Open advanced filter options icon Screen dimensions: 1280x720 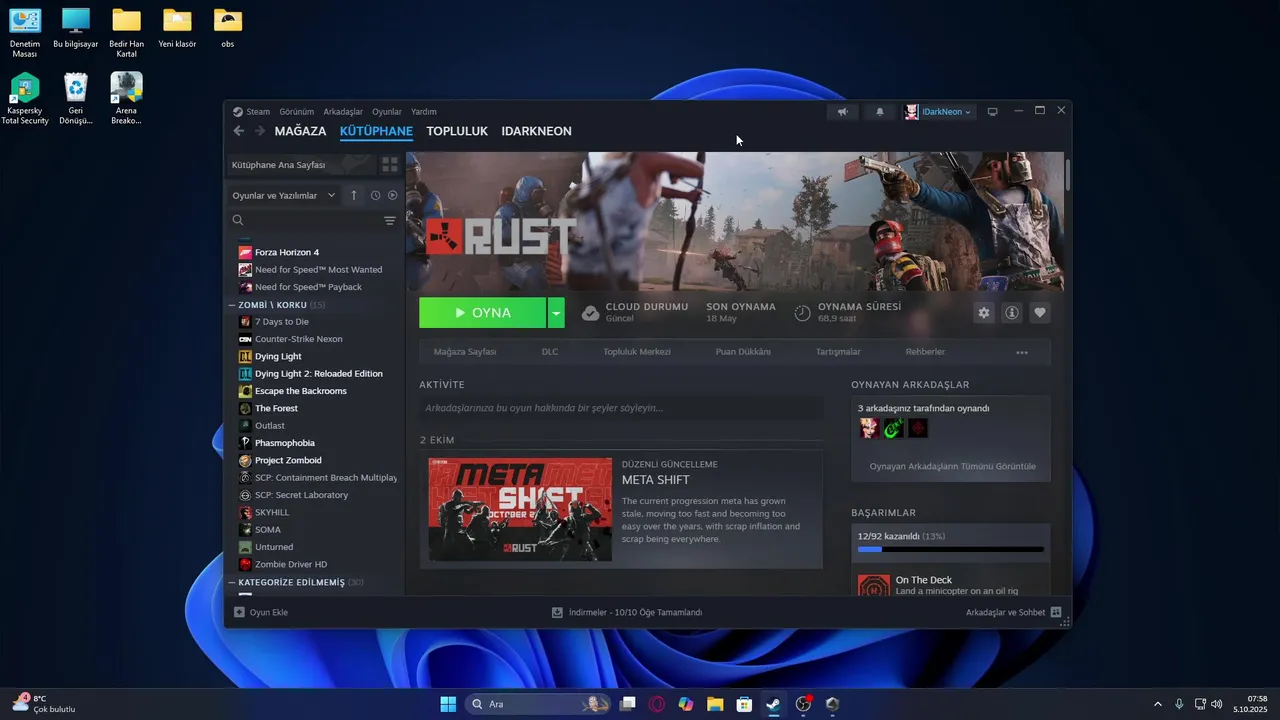[x=390, y=220]
